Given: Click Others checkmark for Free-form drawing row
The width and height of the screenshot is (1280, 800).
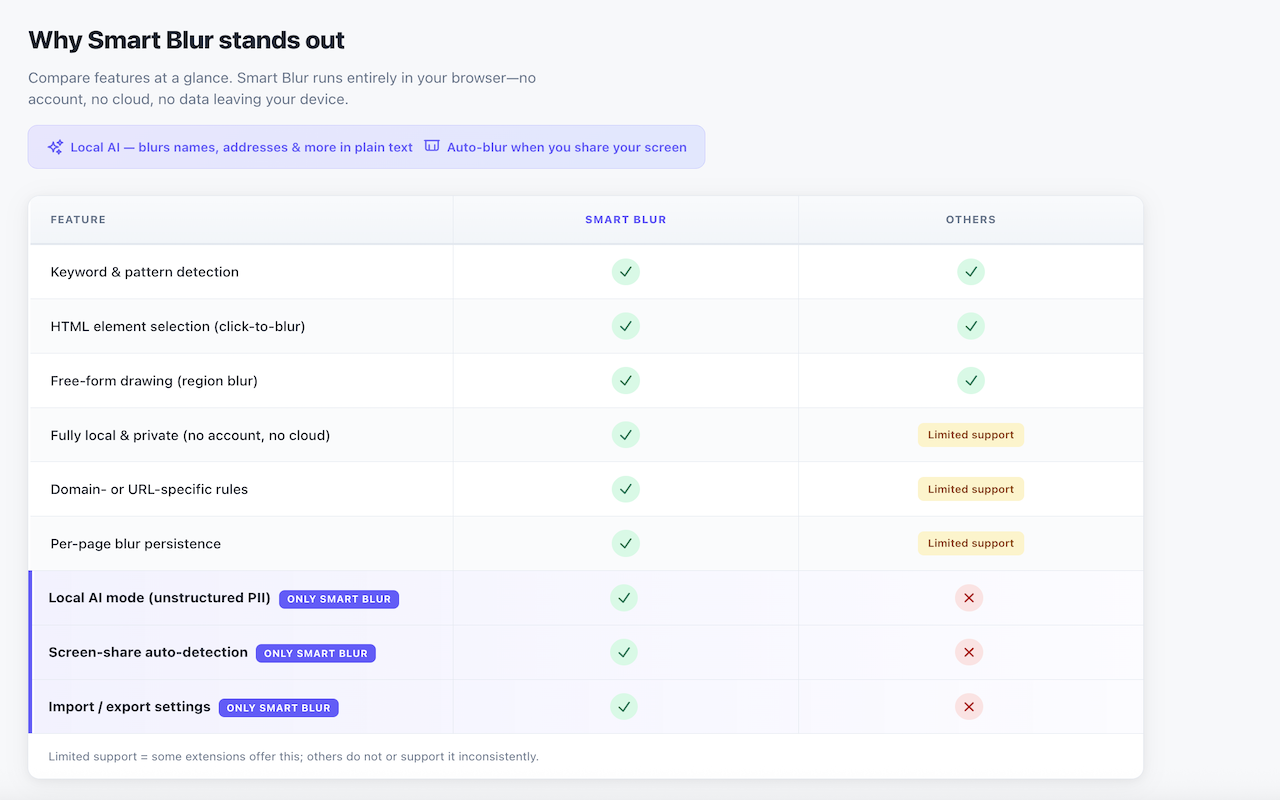Looking at the screenshot, I should coord(970,380).
